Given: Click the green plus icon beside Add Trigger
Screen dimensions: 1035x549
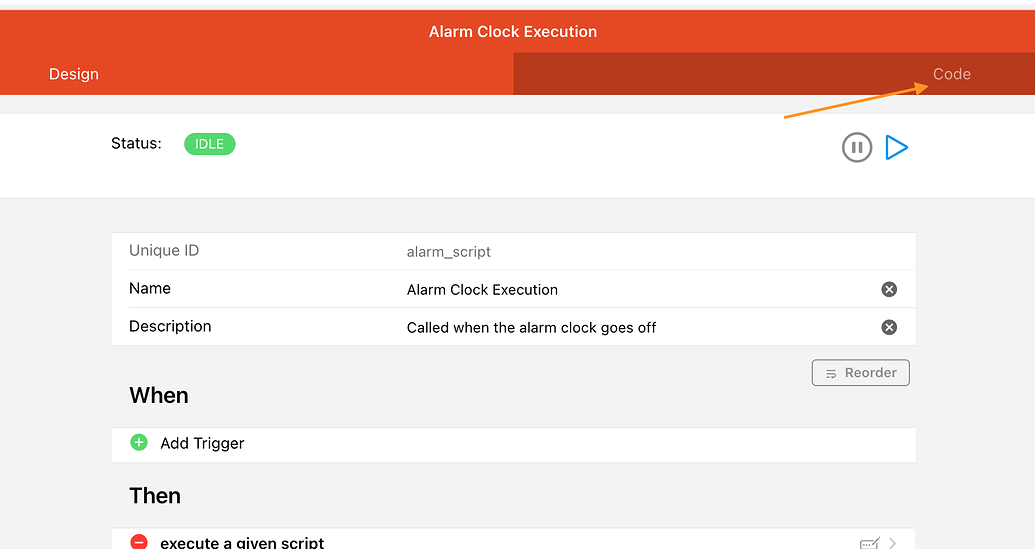Looking at the screenshot, I should (139, 442).
